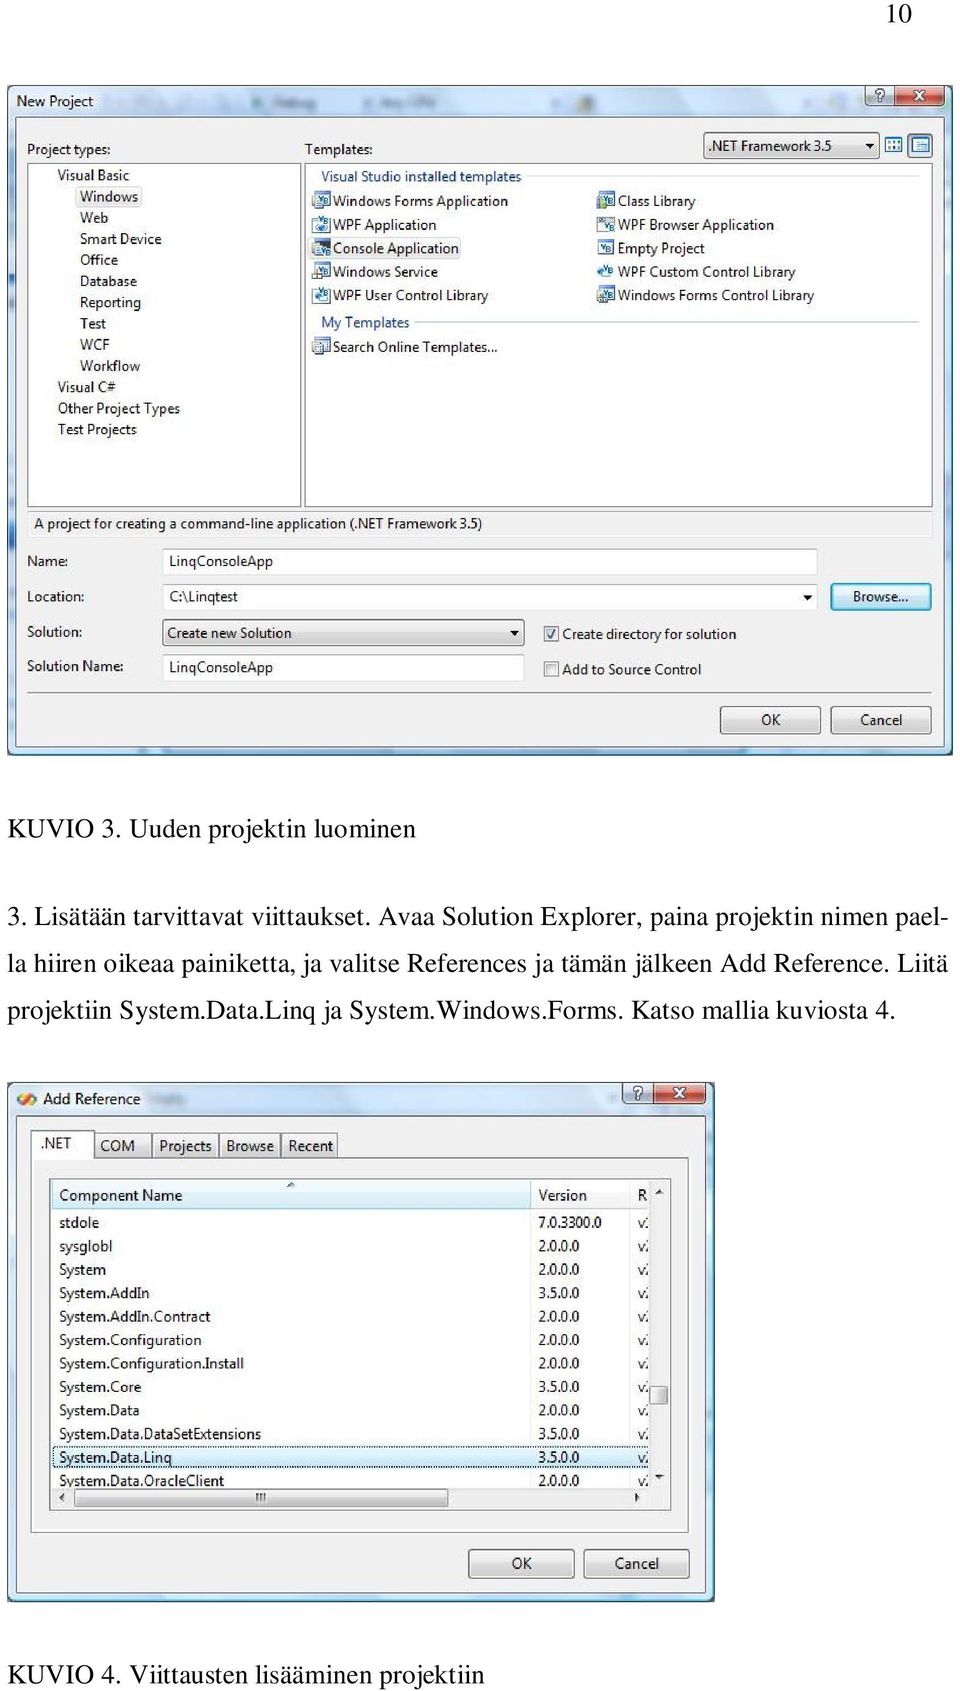
Task: Select Workflow project type
Action: click(x=110, y=366)
